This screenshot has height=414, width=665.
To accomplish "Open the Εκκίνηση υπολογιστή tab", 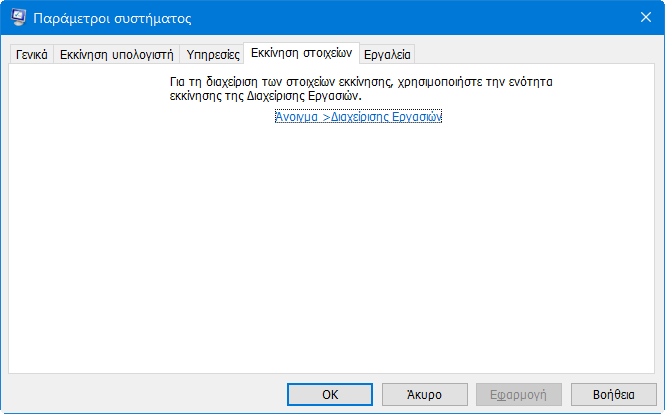I will click(x=117, y=54).
